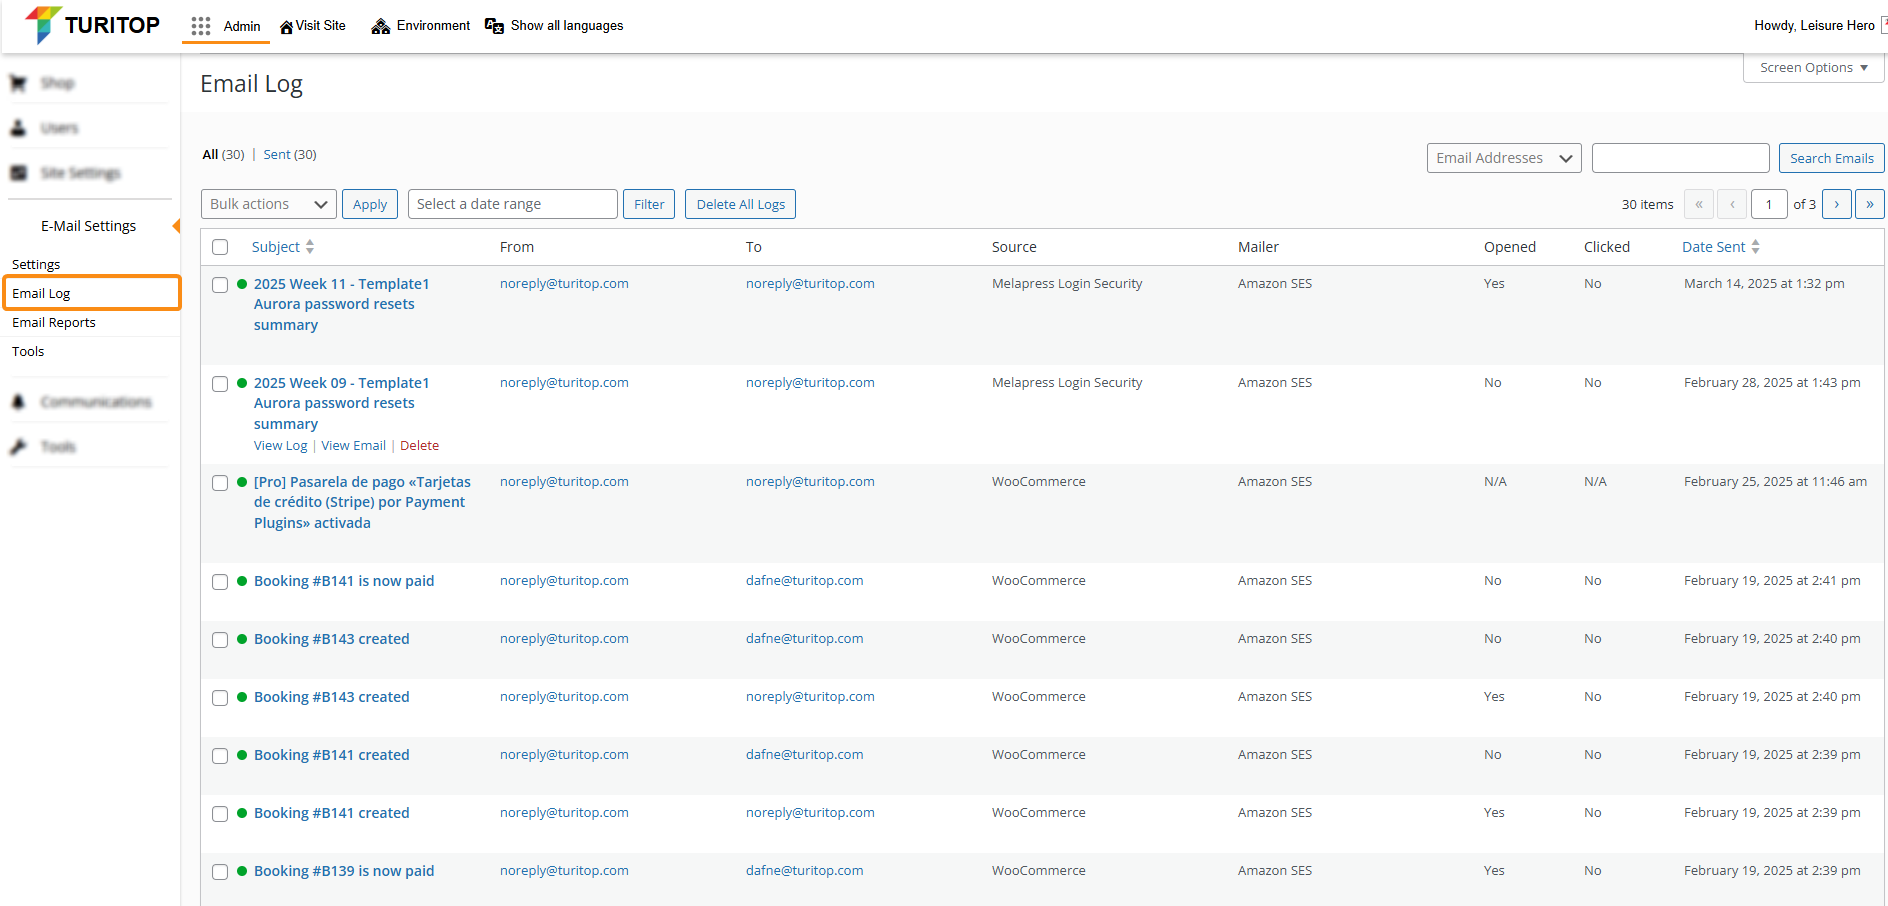Jump to last page double-arrow
Image resolution: width=1888 pixels, height=906 pixels.
pos(1869,204)
